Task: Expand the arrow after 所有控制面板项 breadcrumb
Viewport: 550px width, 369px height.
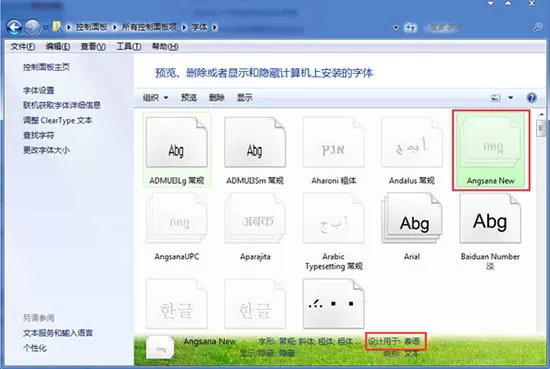Action: tap(184, 27)
